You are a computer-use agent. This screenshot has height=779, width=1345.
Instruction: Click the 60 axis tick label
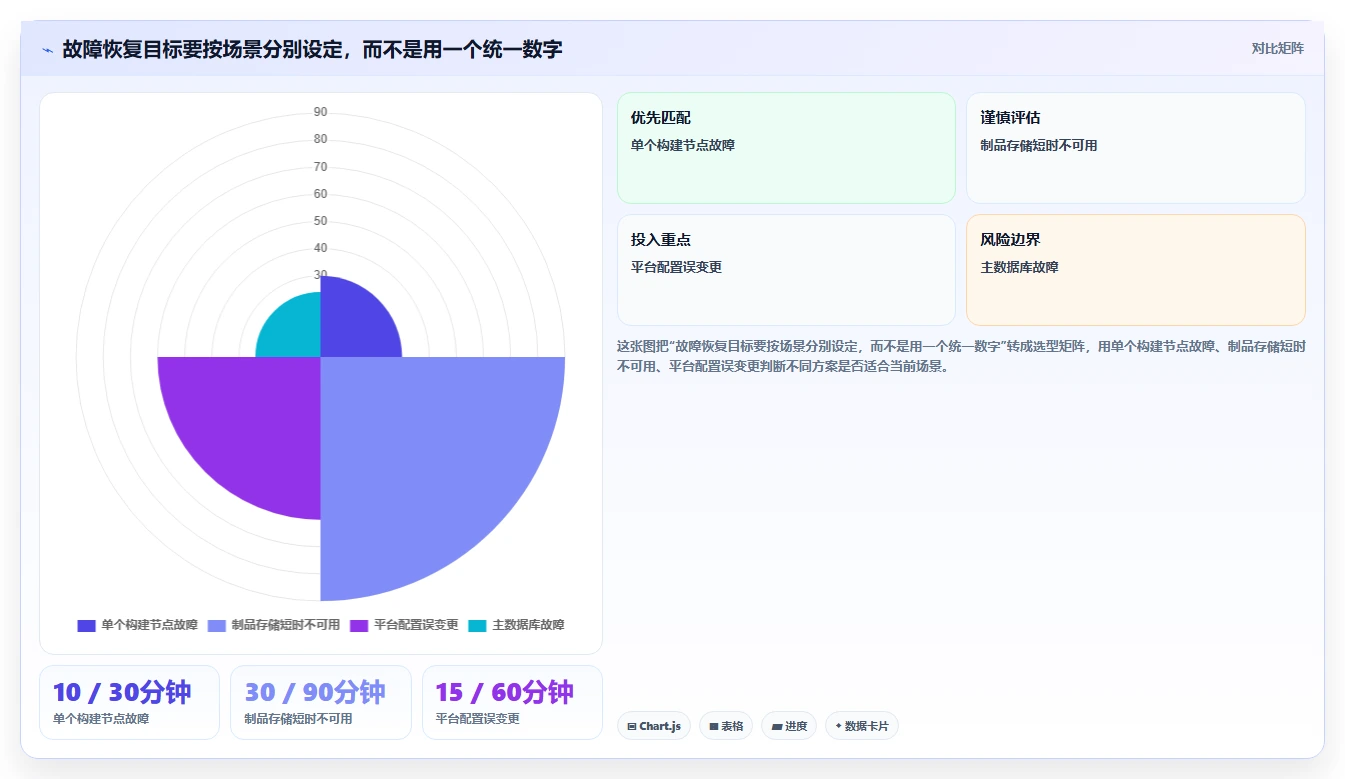[x=320, y=194]
